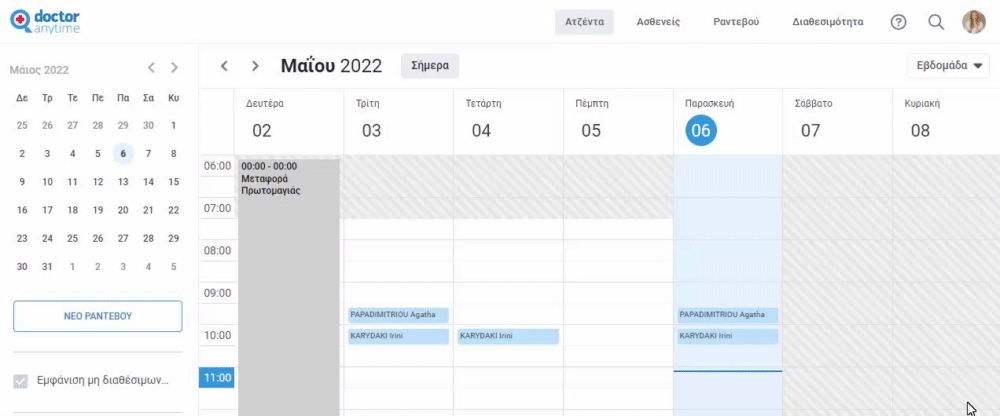This screenshot has width=1000, height=416.
Task: Show previous week in main calendar
Action: [224, 66]
